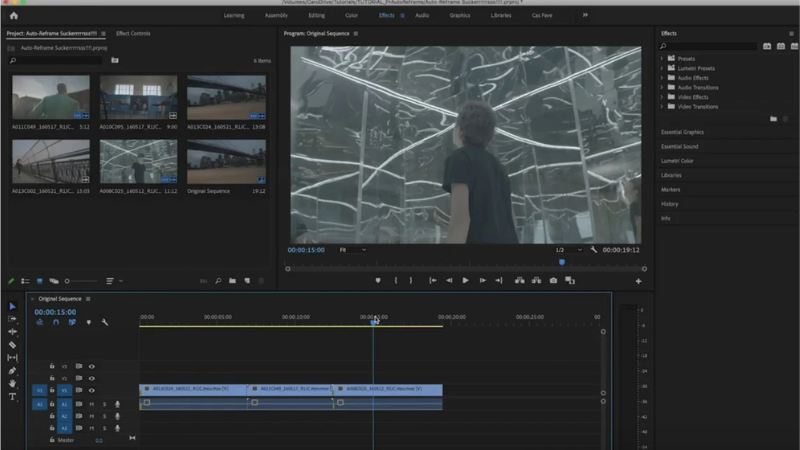
Task: Select the Razor tool in the toolbar
Action: 12,344
